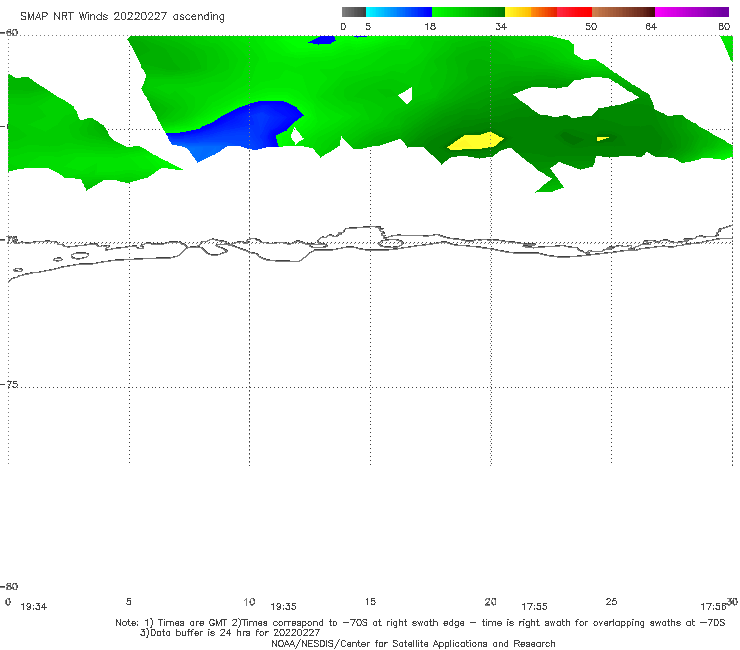Click the latitude label "-60"
The image size is (740, 650).
(10, 33)
